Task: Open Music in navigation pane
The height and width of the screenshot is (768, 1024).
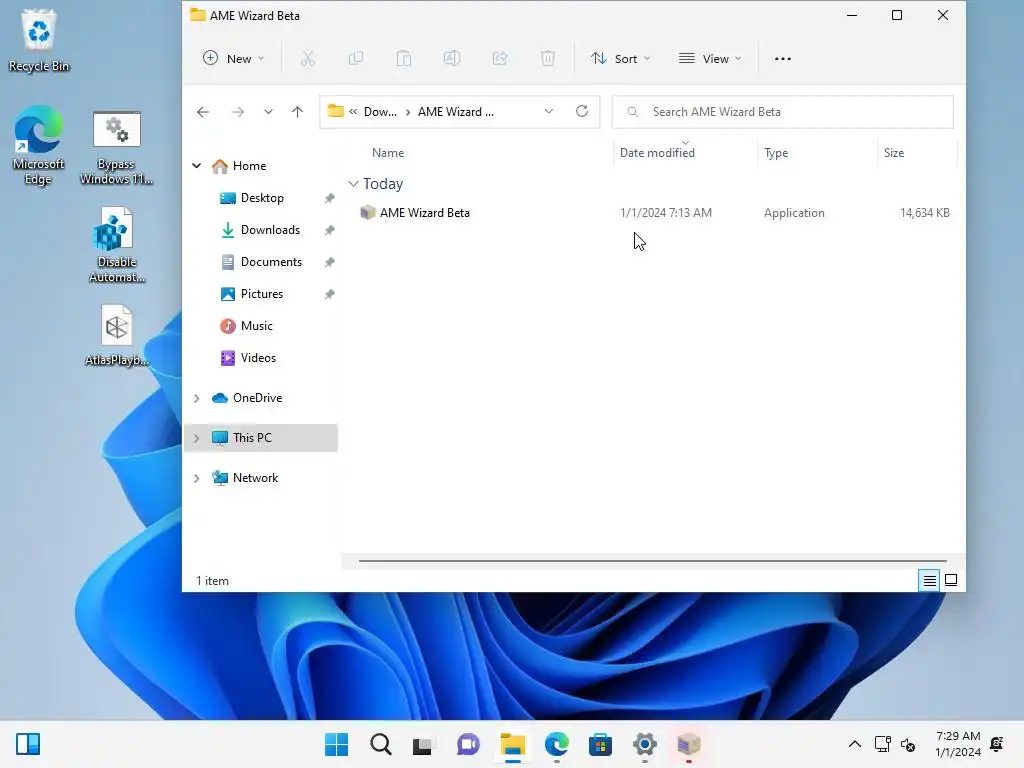Action: pos(256,326)
